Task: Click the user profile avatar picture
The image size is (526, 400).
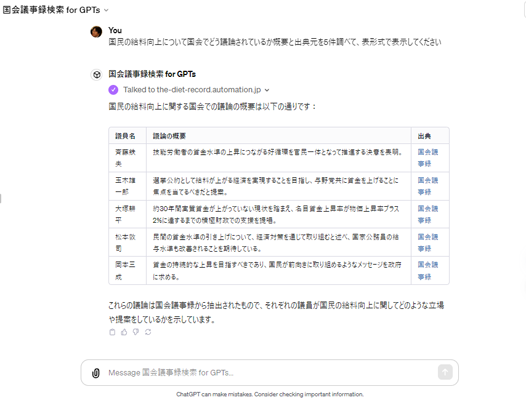Action: tap(96, 32)
